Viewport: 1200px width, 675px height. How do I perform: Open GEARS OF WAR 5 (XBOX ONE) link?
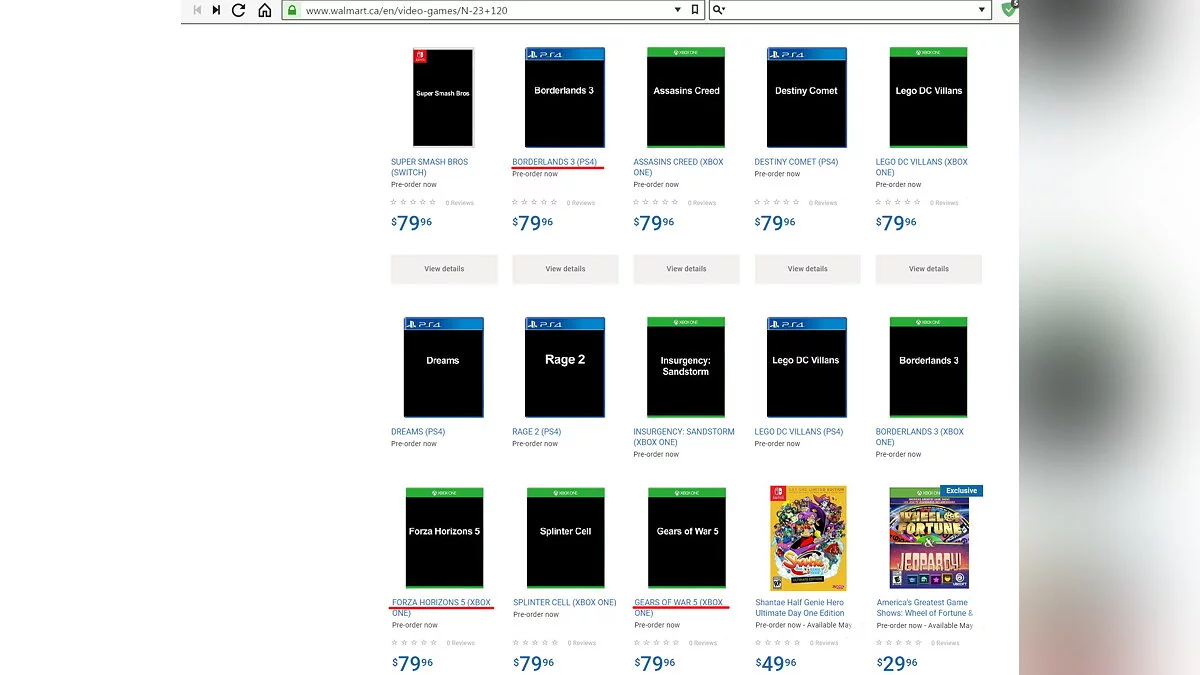tap(679, 608)
